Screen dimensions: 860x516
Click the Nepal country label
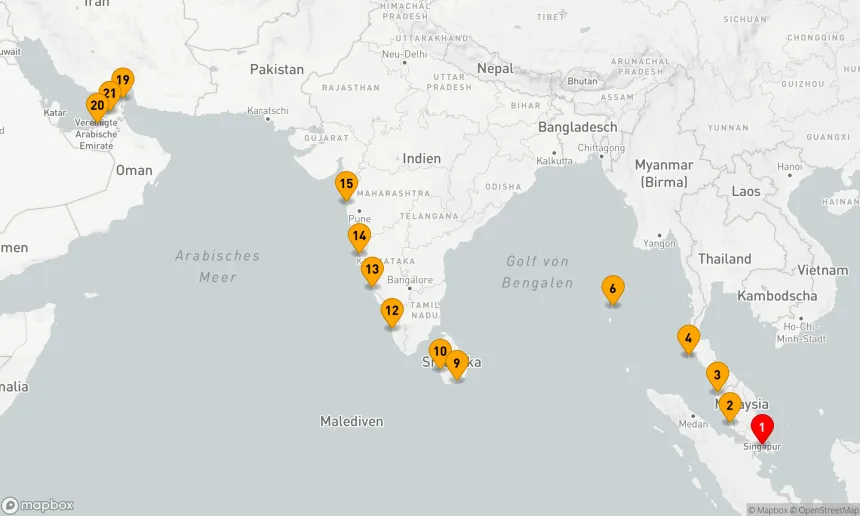[495, 69]
